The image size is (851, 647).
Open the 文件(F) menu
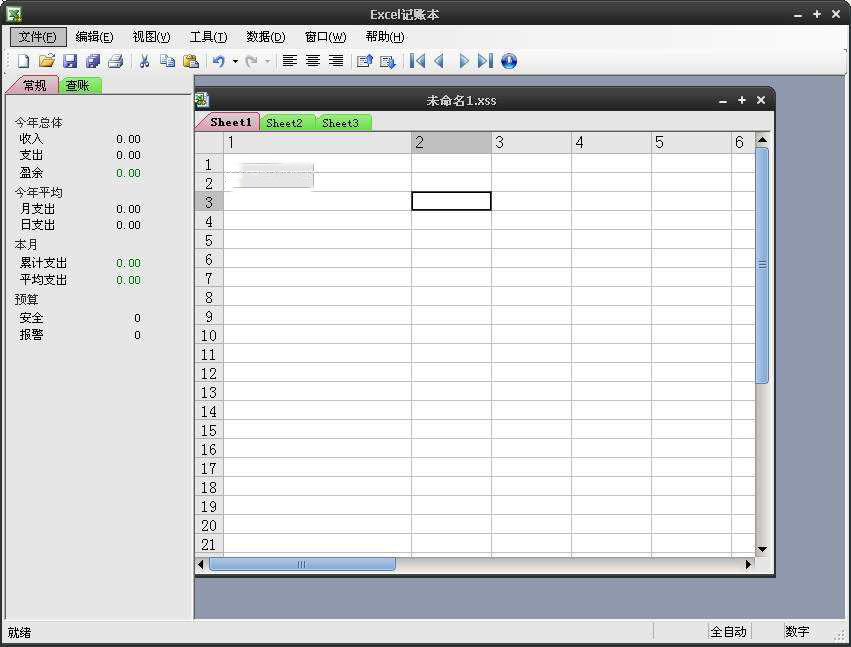(x=38, y=37)
